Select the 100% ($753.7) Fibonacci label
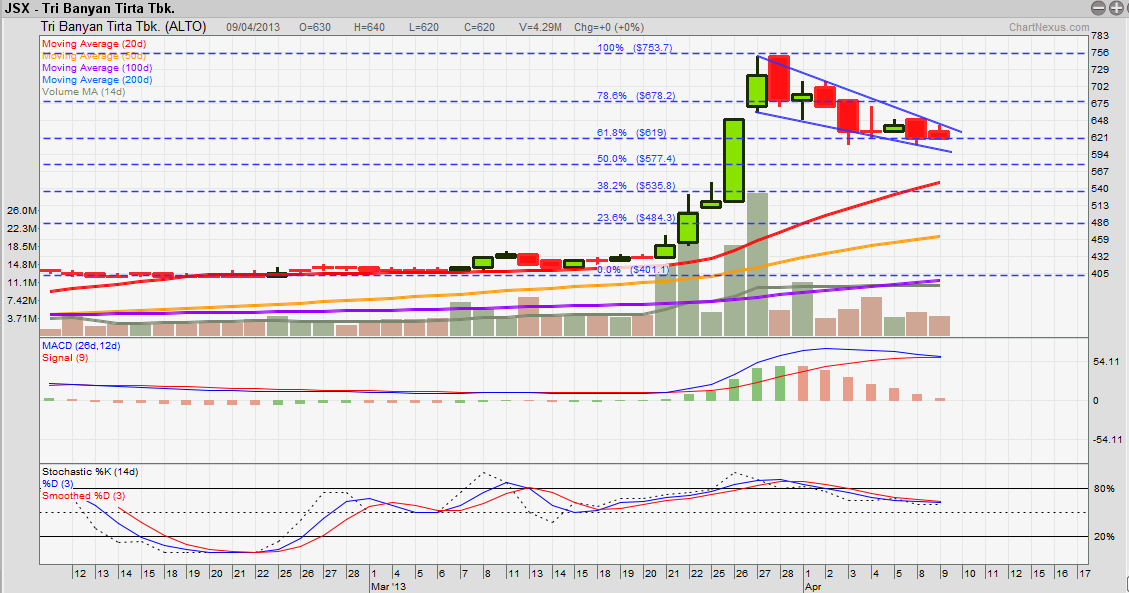The image size is (1129, 593). tap(635, 47)
